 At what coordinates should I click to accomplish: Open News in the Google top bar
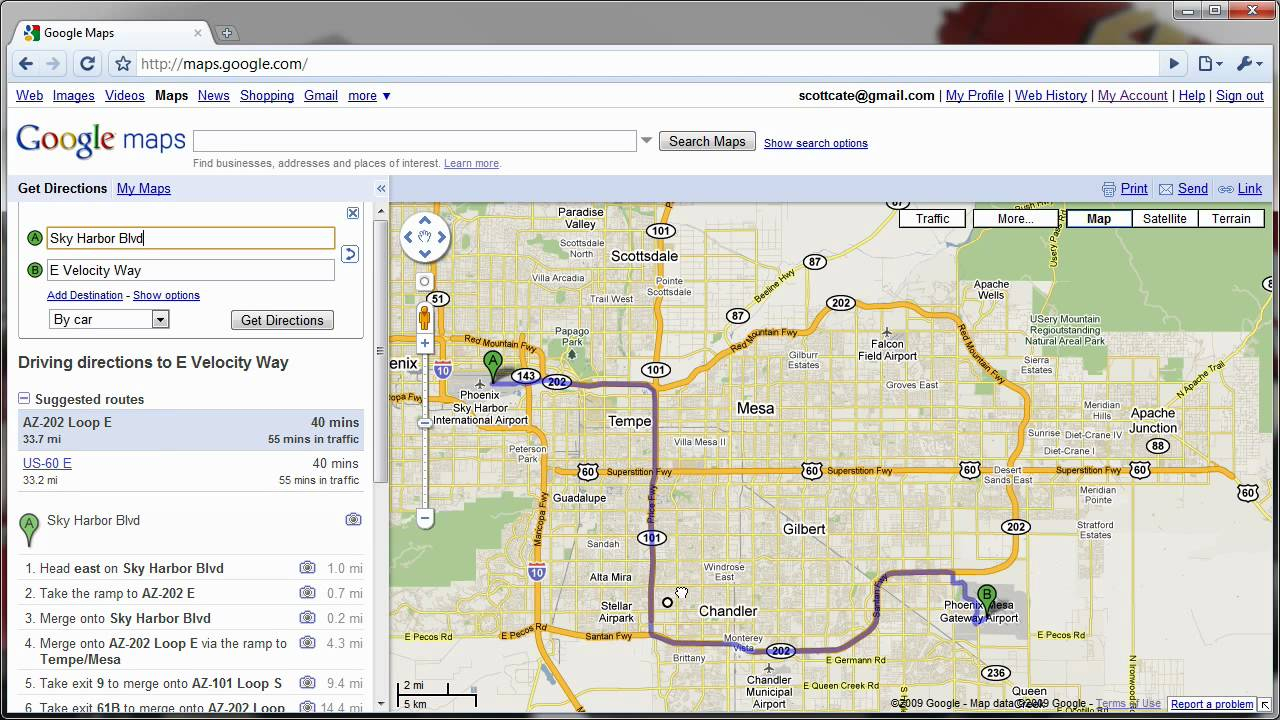214,96
